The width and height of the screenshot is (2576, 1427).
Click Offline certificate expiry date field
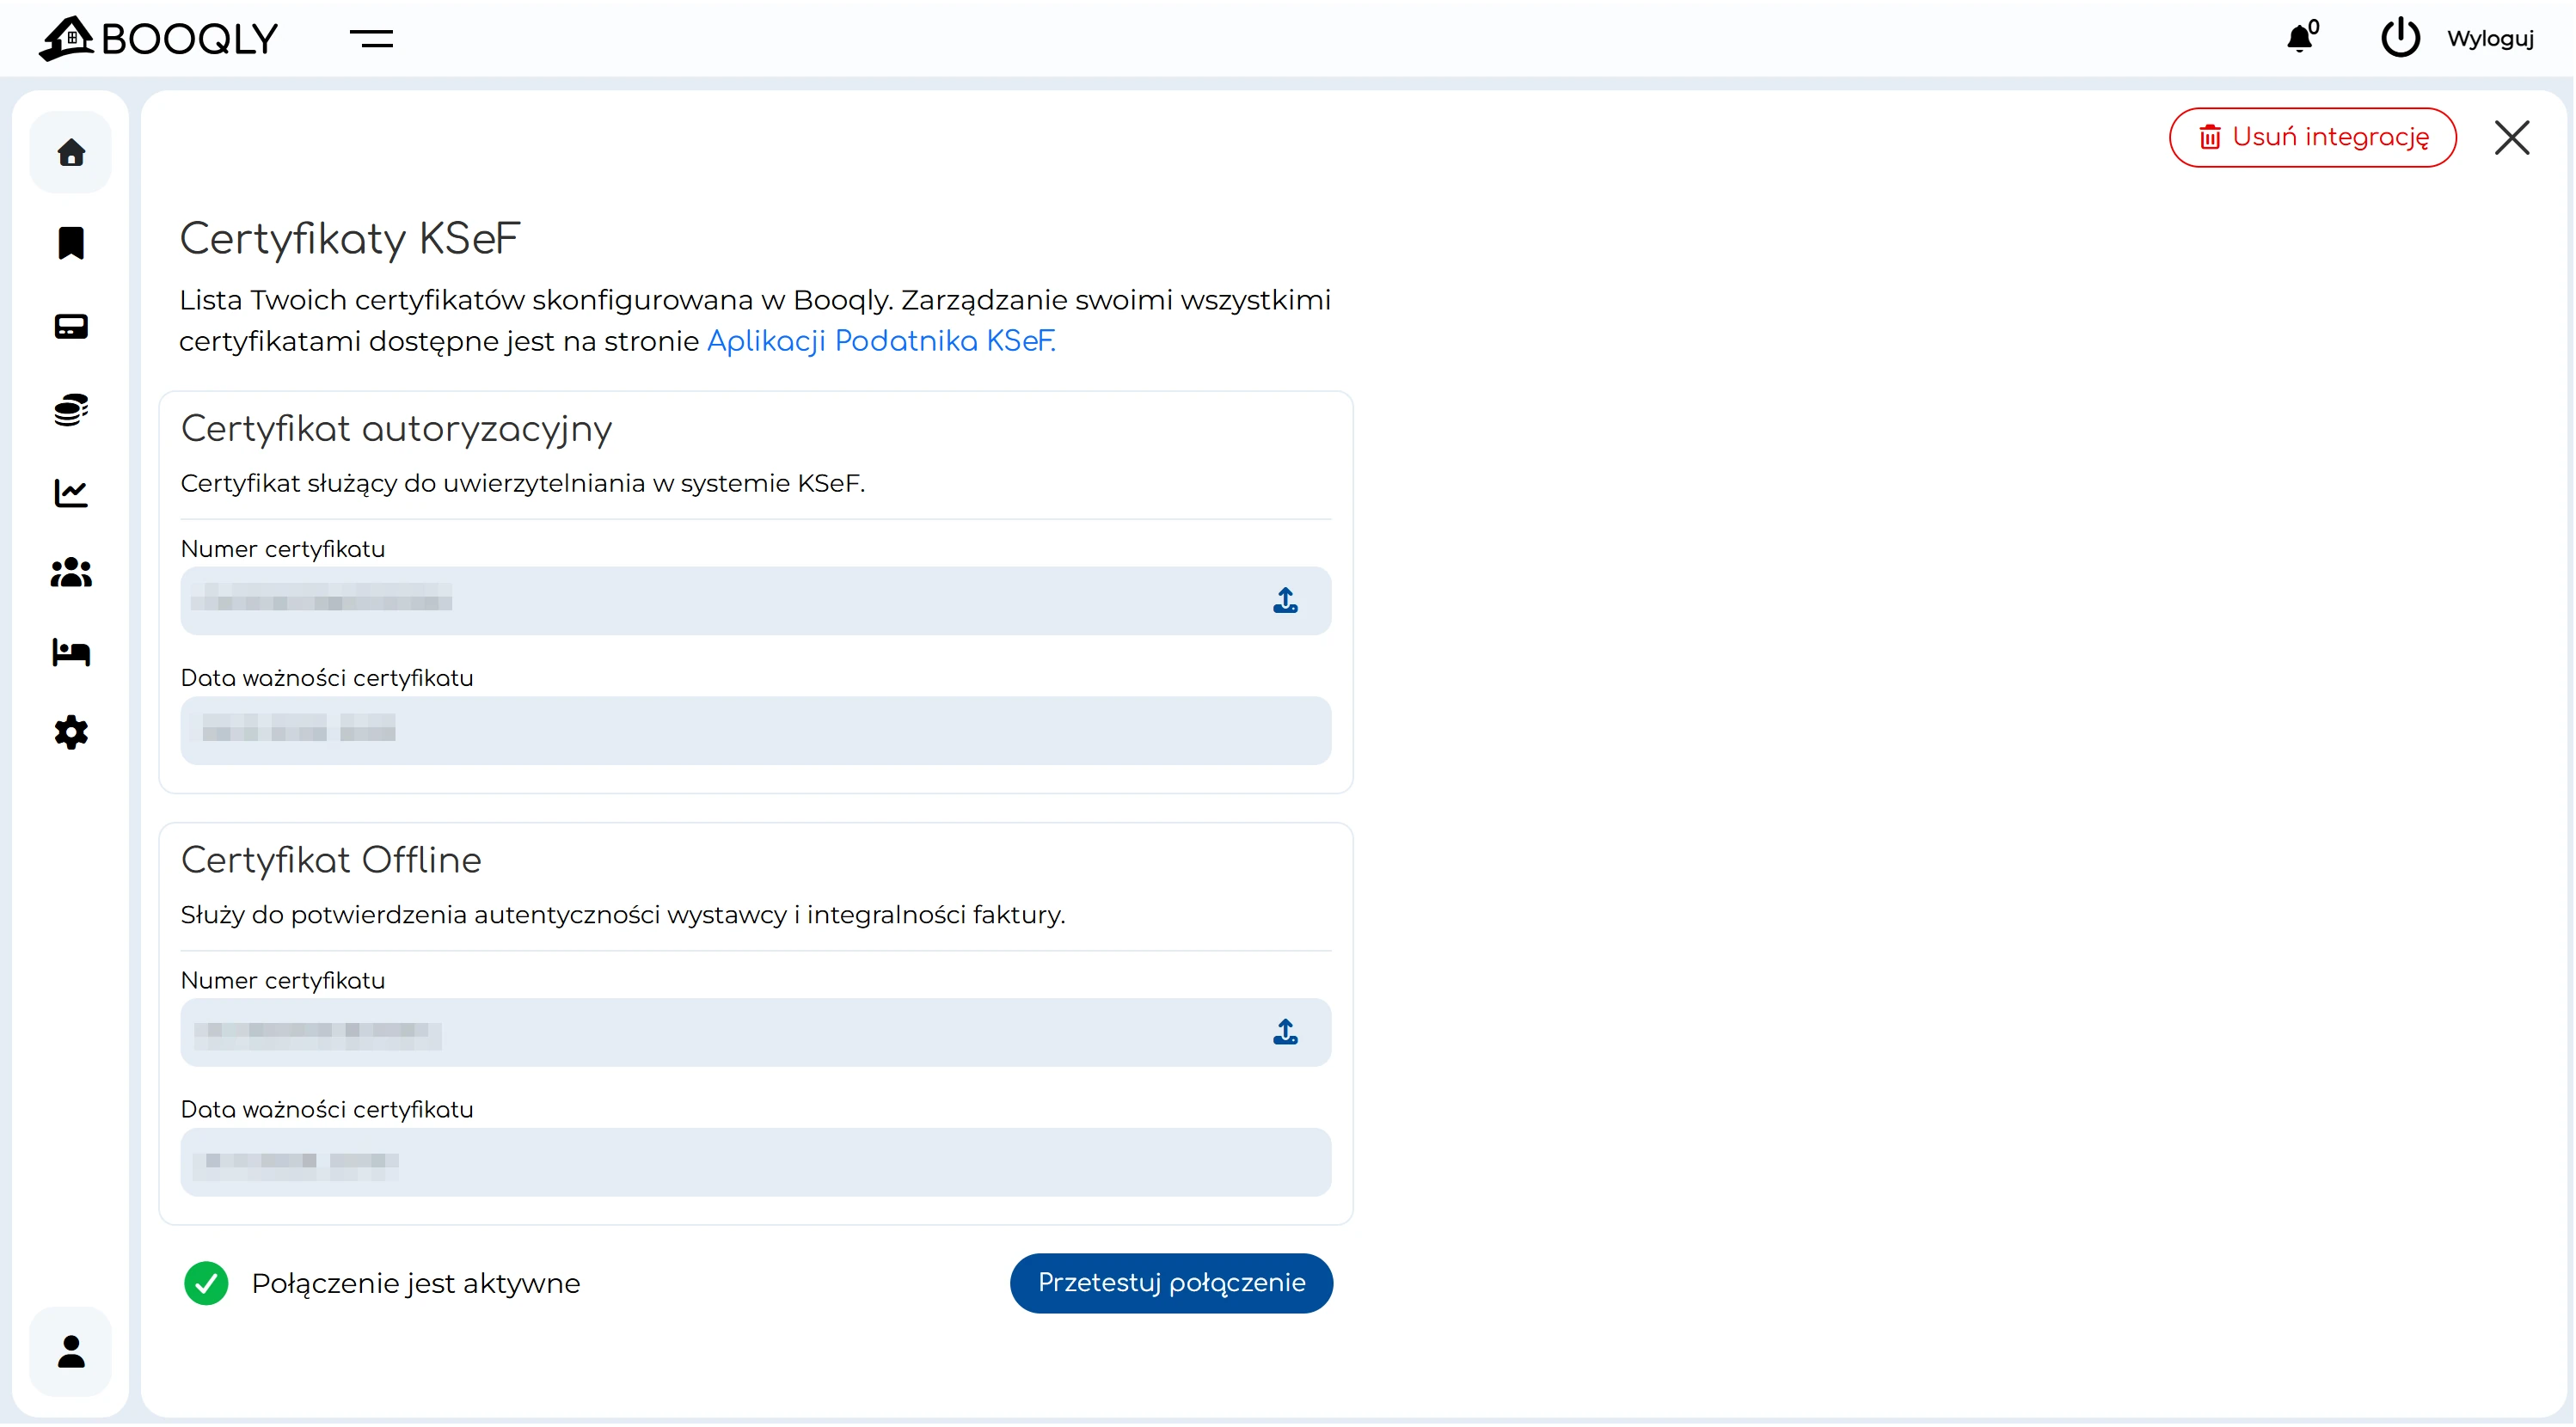coord(755,1161)
